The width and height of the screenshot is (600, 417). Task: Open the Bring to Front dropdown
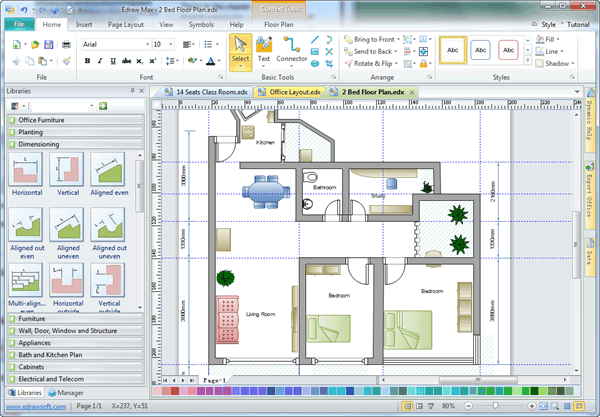(x=400, y=38)
